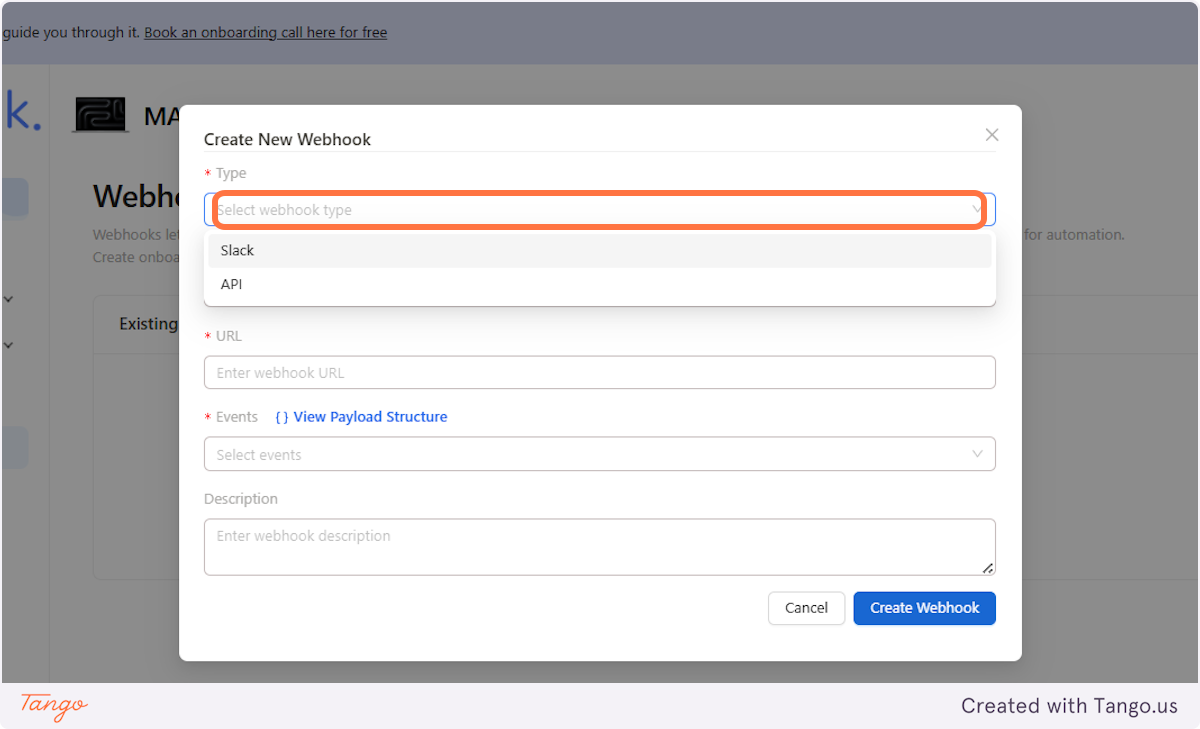
Task: Close the Create New Webhook dialog
Action: coord(992,135)
